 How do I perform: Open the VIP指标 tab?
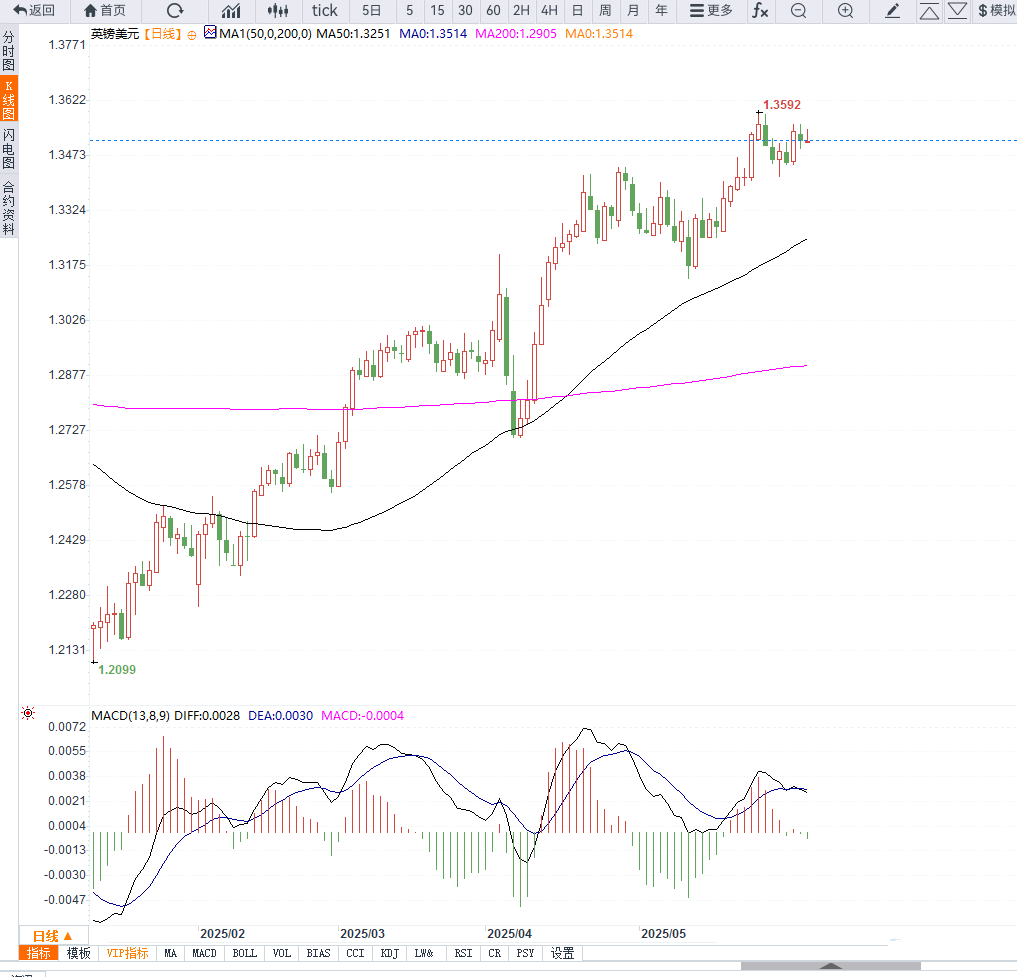[x=127, y=953]
